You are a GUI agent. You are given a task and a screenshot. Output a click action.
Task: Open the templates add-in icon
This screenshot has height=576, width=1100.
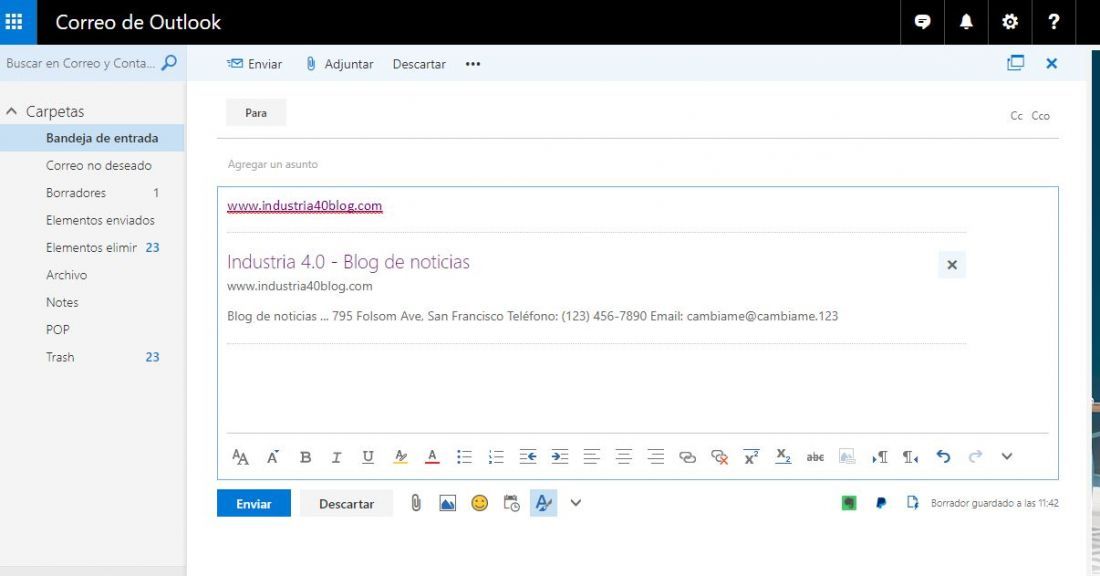pos(912,503)
